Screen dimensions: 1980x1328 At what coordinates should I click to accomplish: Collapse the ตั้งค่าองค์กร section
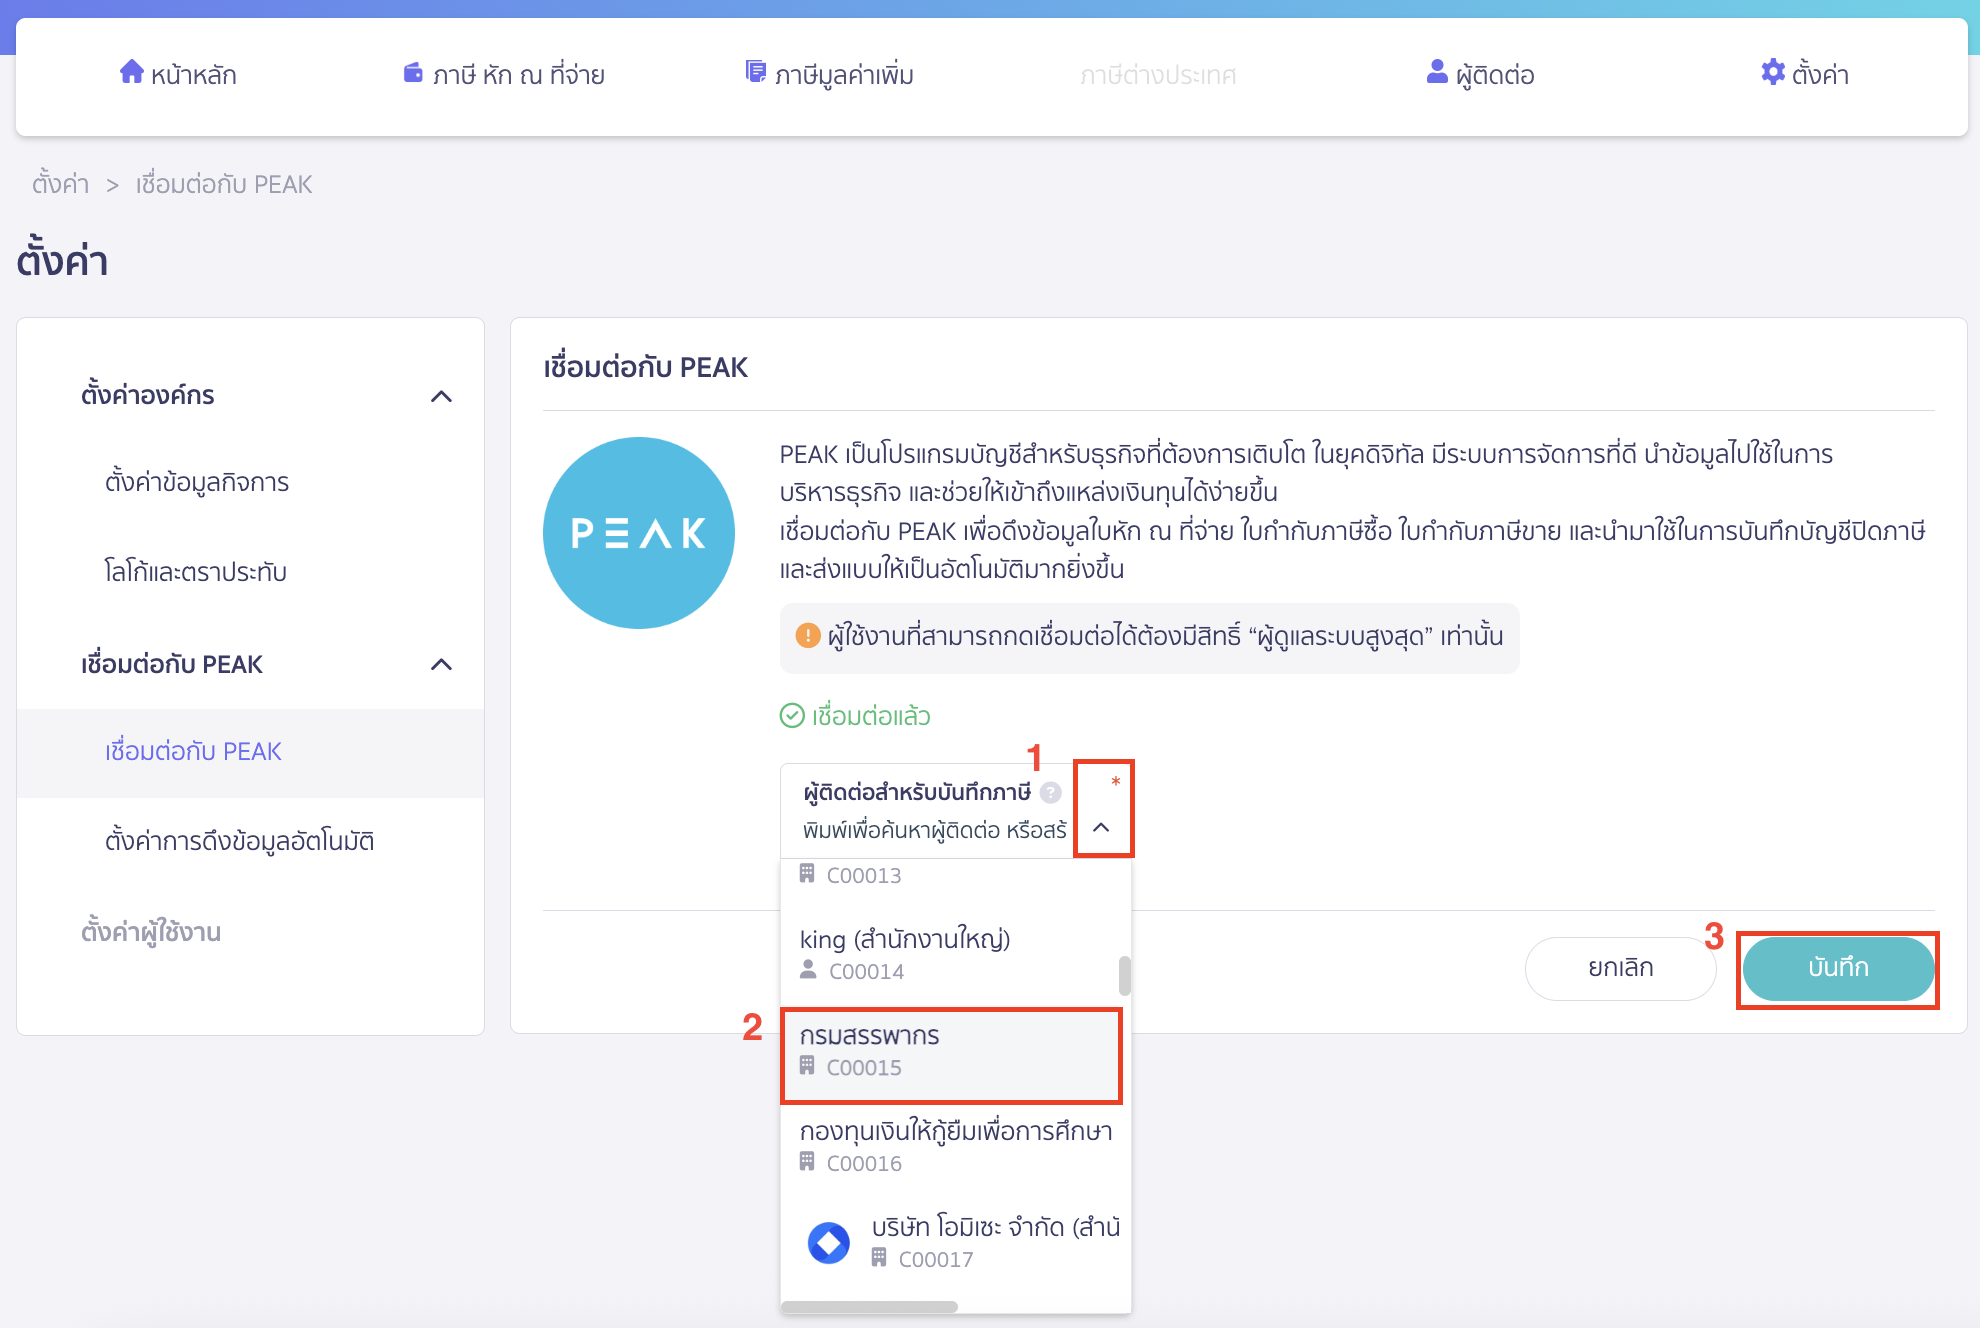pos(441,396)
